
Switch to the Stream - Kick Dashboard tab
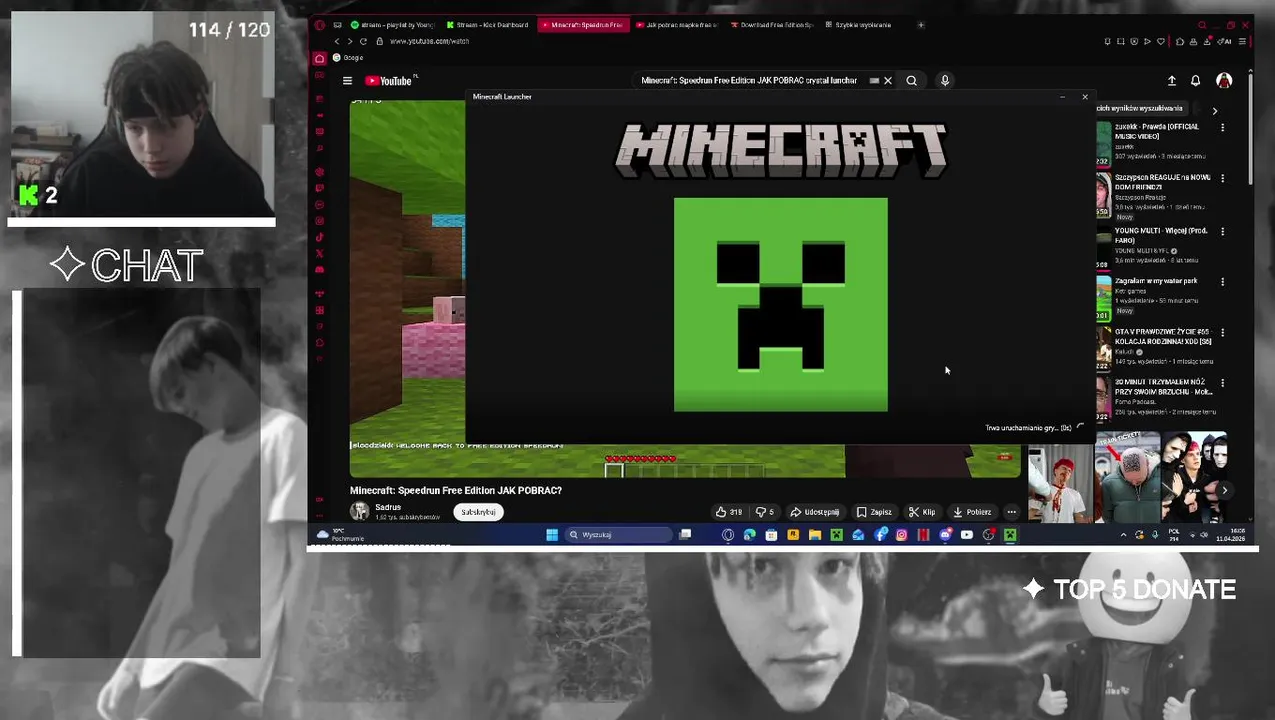487,25
